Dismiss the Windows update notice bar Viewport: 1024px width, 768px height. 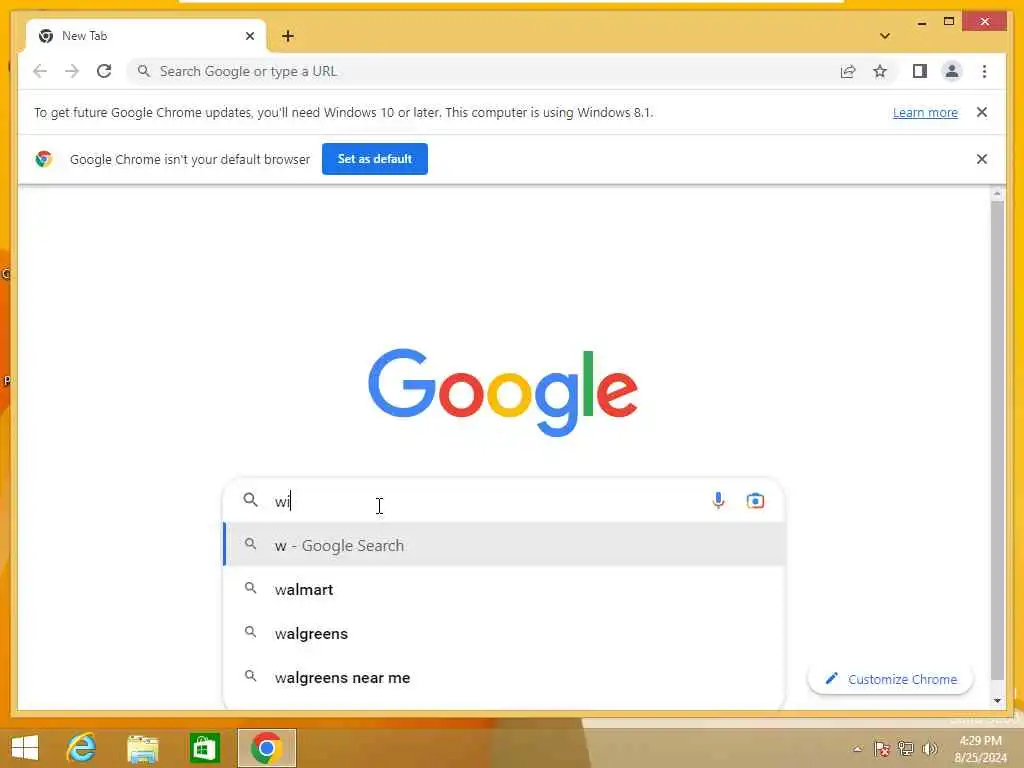pyautogui.click(x=981, y=112)
